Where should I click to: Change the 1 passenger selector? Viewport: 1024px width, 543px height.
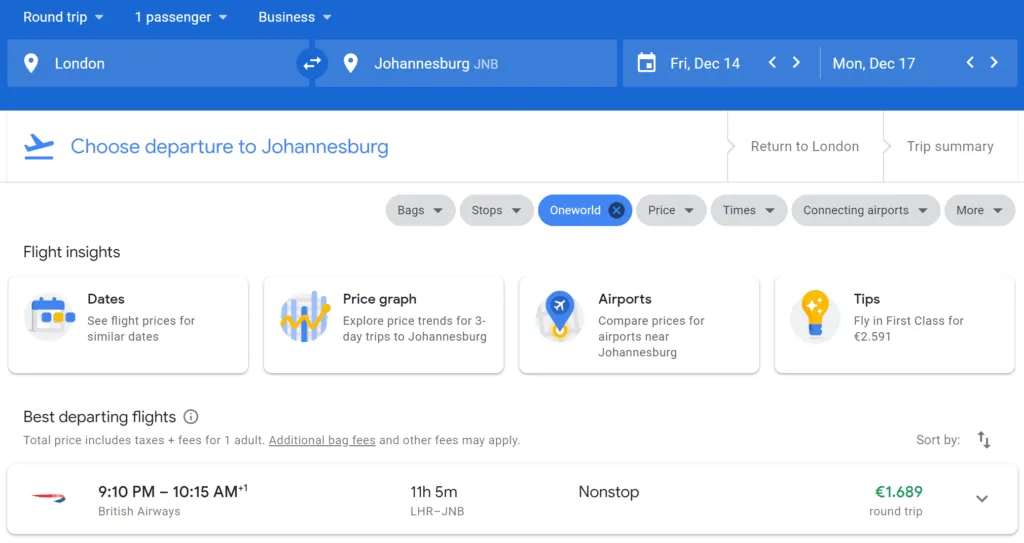click(x=181, y=17)
